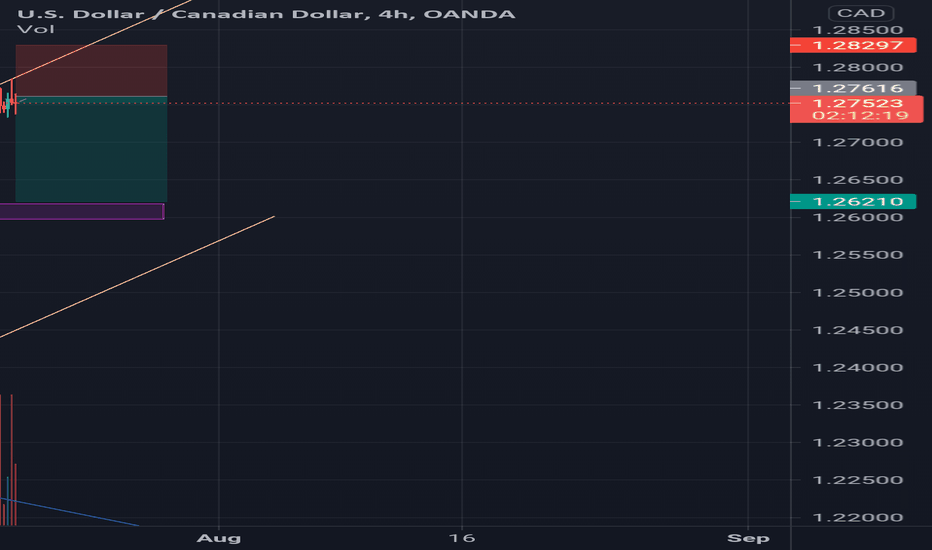932x550 pixels.
Task: Click the 1.27523 current price label
Action: 857,103
